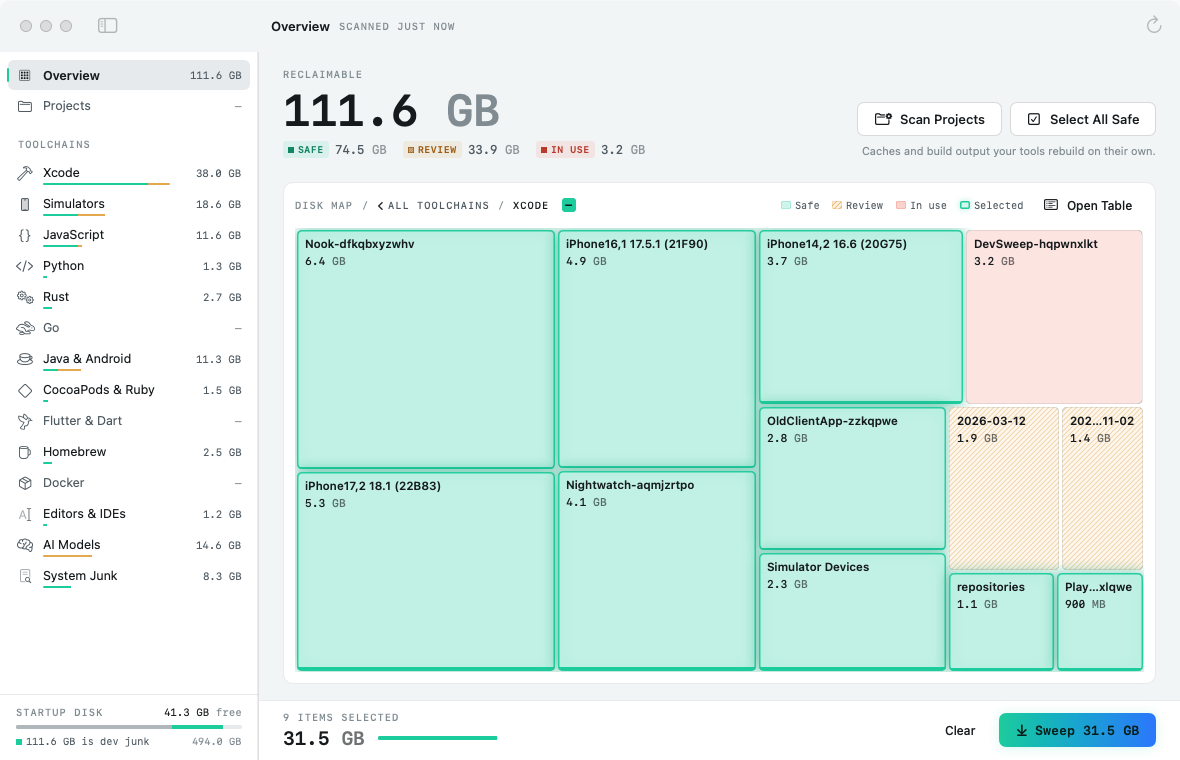The image size is (1180, 760).
Task: Click the IN USE 3.2 GB badge
Action: pyautogui.click(x=591, y=150)
